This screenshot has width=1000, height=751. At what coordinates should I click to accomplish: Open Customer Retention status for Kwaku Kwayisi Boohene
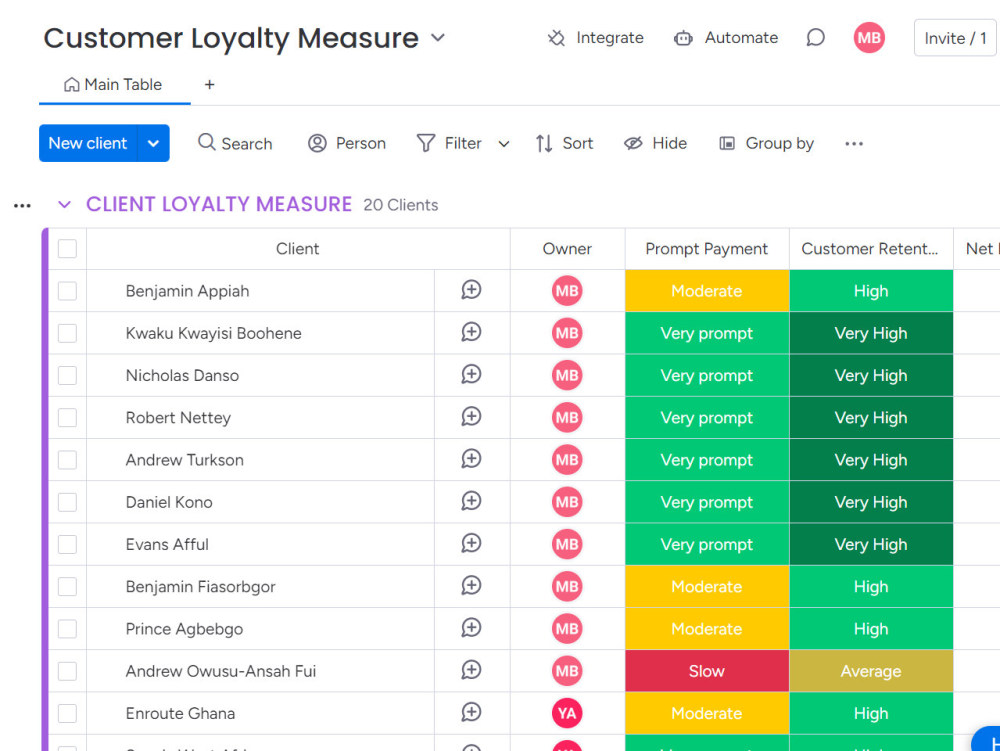click(871, 333)
